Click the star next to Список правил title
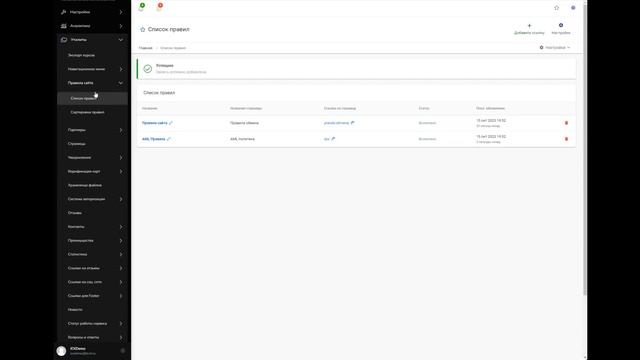640x360 pixels. (x=142, y=29)
